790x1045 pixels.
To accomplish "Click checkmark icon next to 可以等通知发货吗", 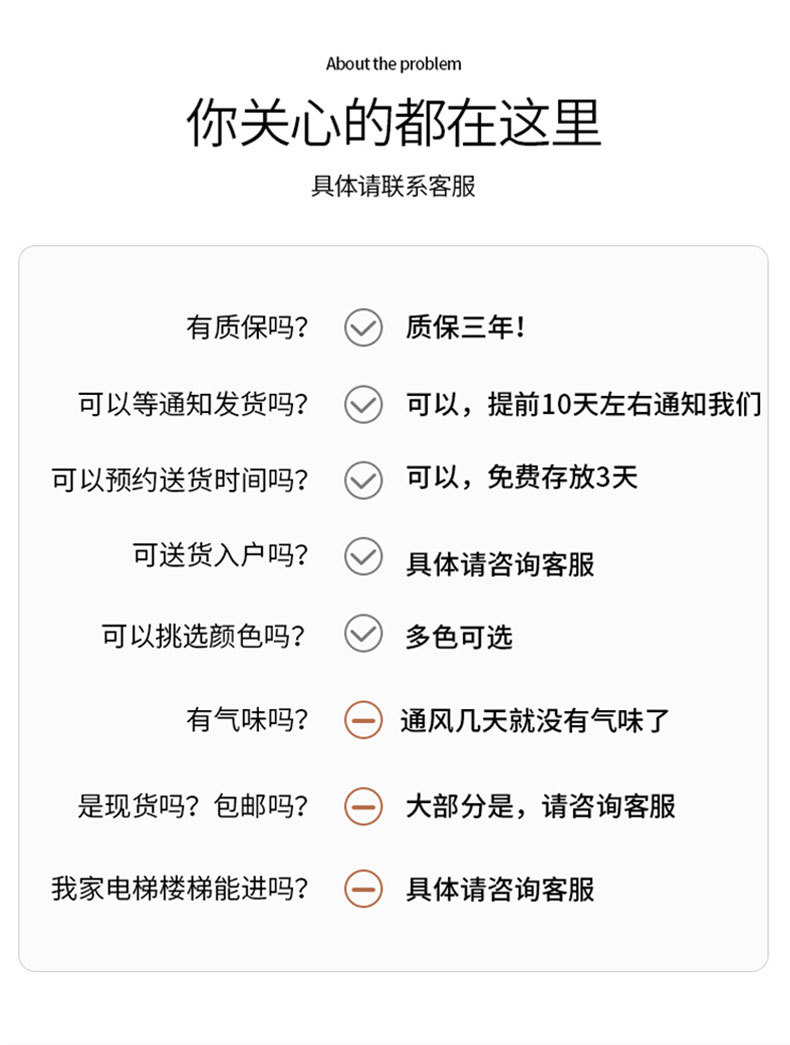I will tap(363, 404).
